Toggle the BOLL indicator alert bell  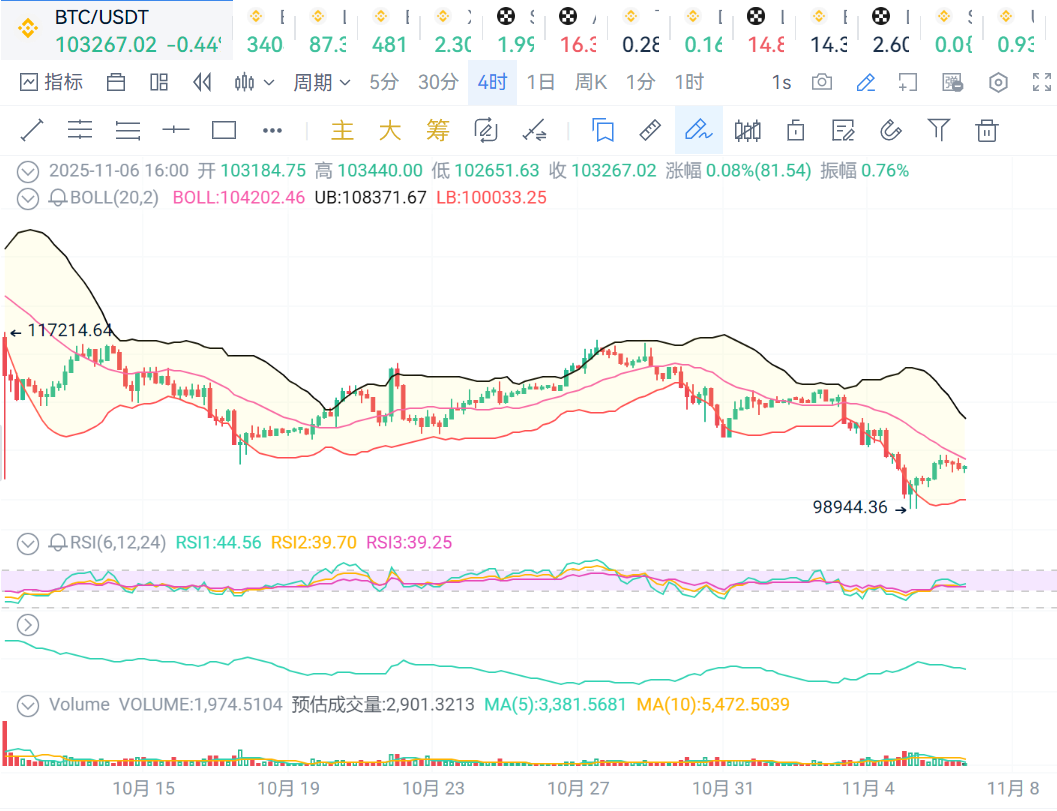coord(58,197)
